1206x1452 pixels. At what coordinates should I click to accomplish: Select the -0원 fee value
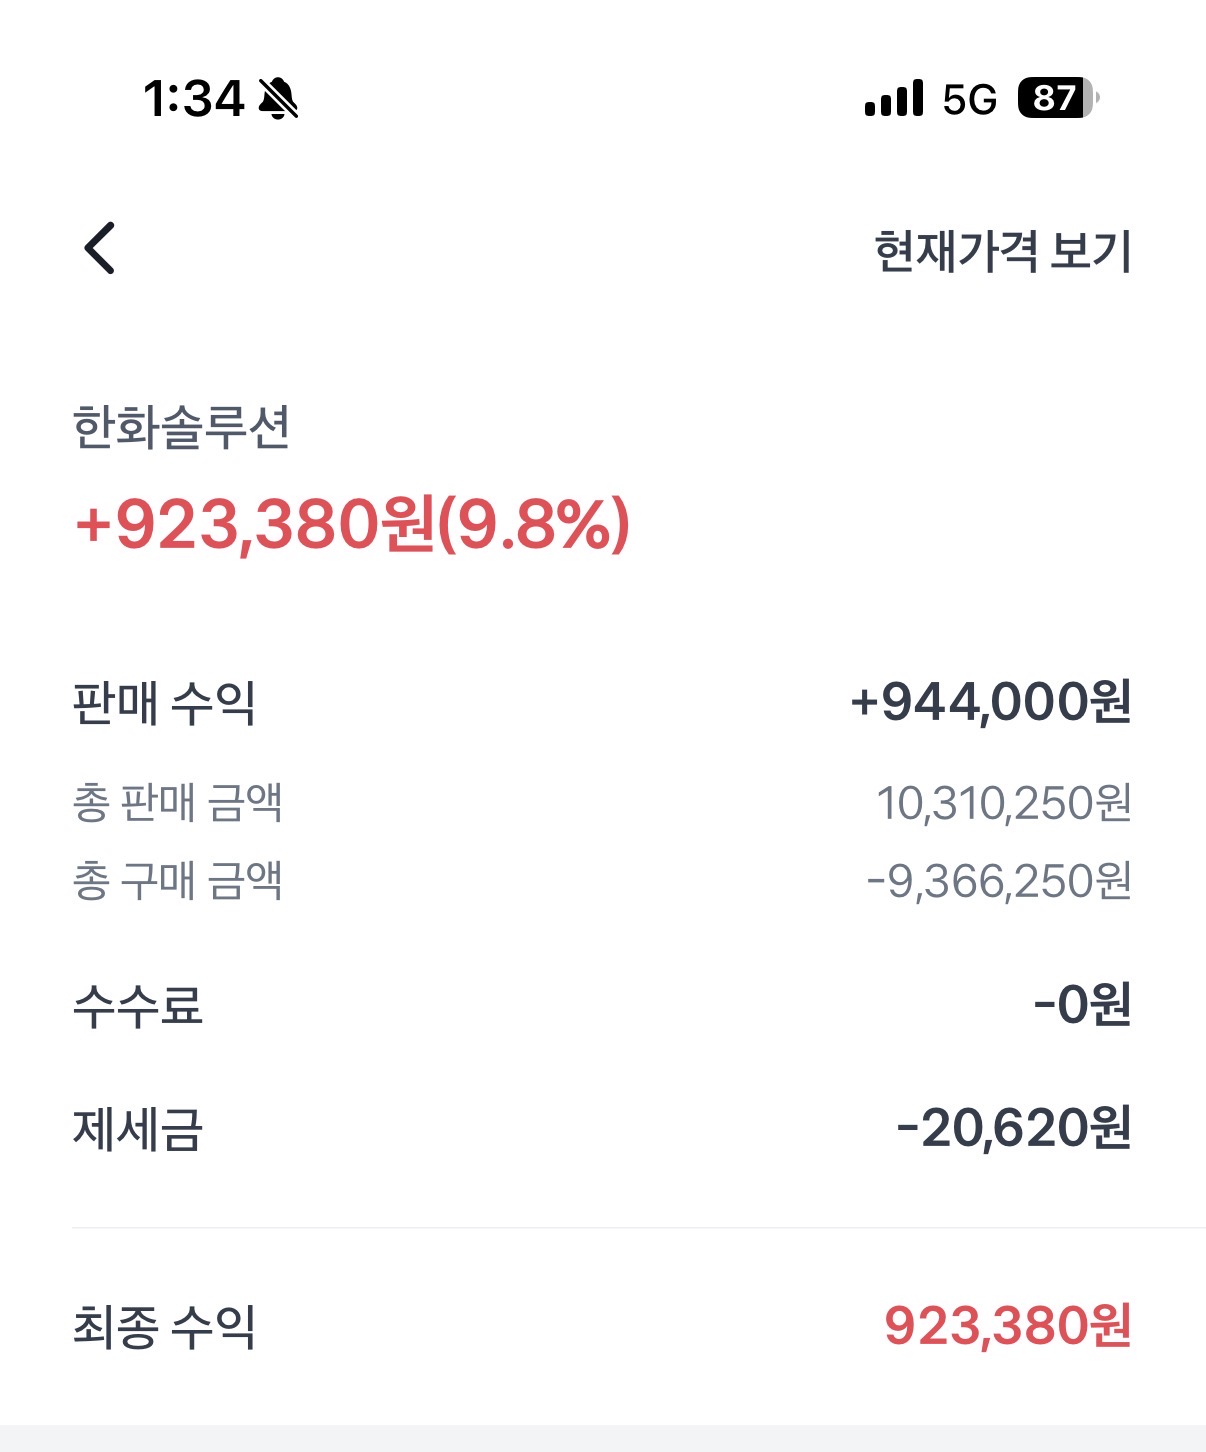tap(1082, 1005)
